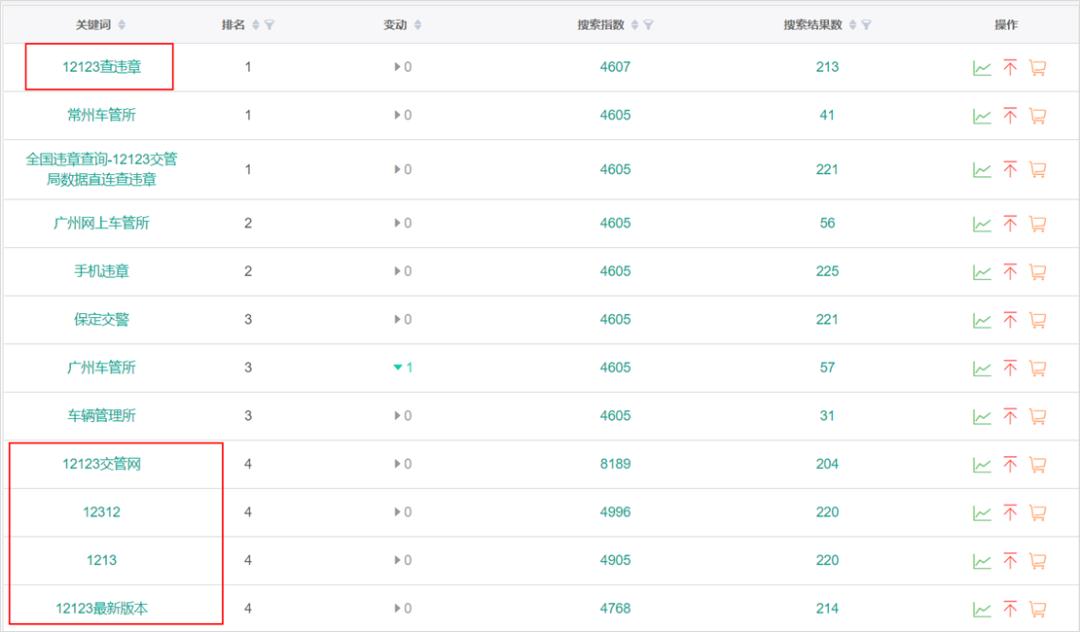The image size is (1080, 632).
Task: Open the keyword link 常州车管所
Action: click(x=107, y=115)
